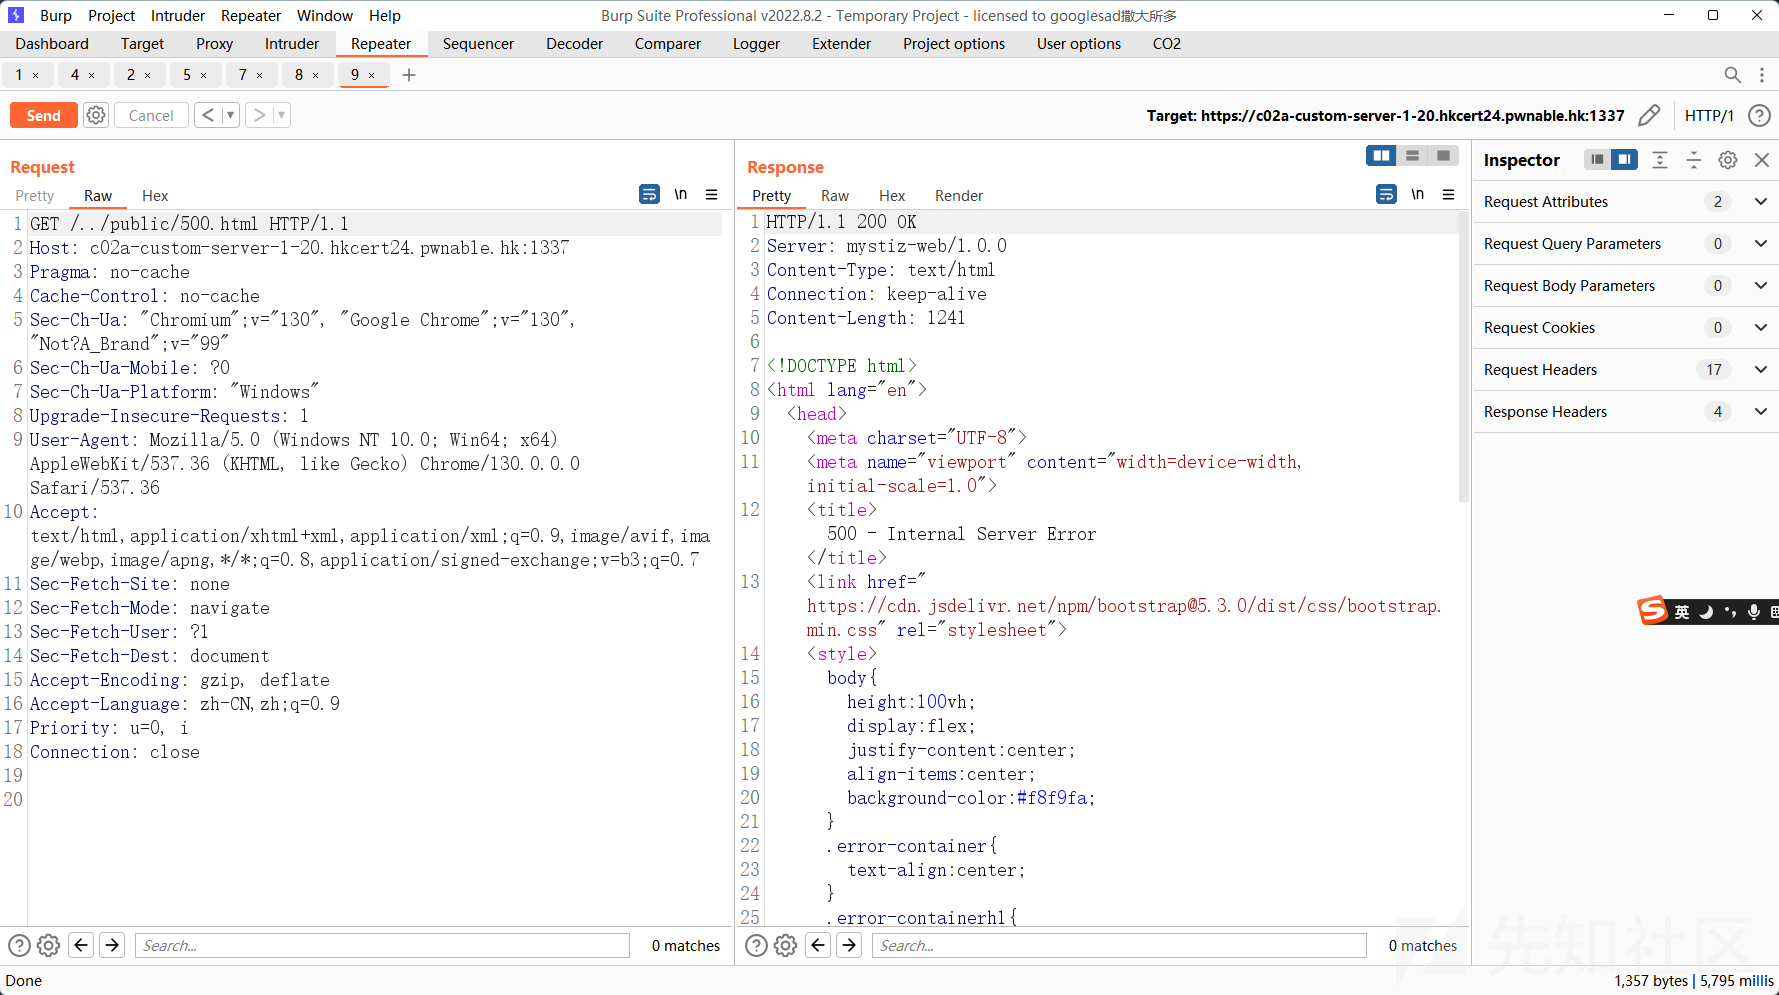Image resolution: width=1779 pixels, height=995 pixels.
Task: Switch to the Decoder tab
Action: [x=575, y=44]
